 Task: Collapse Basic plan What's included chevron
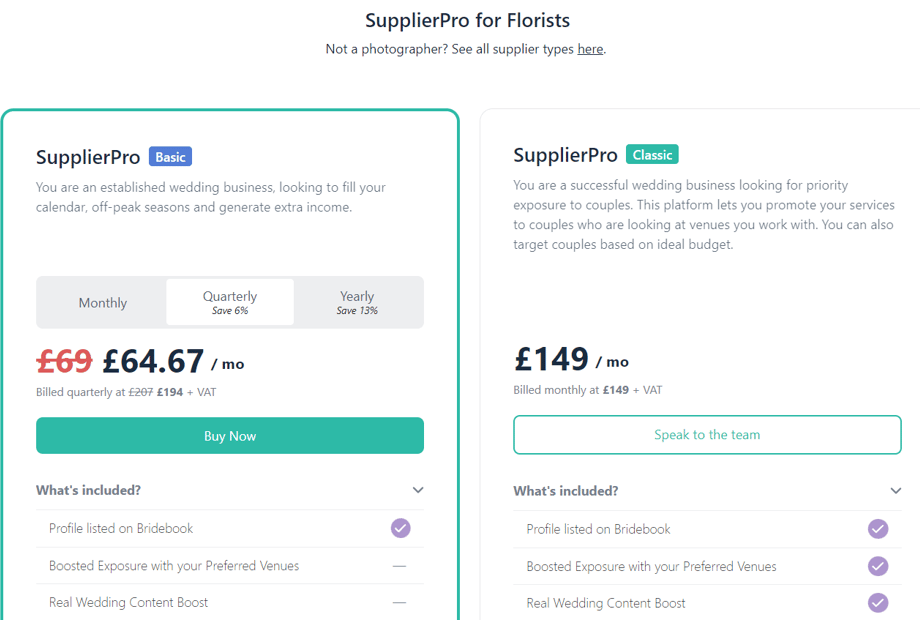pyautogui.click(x=418, y=490)
